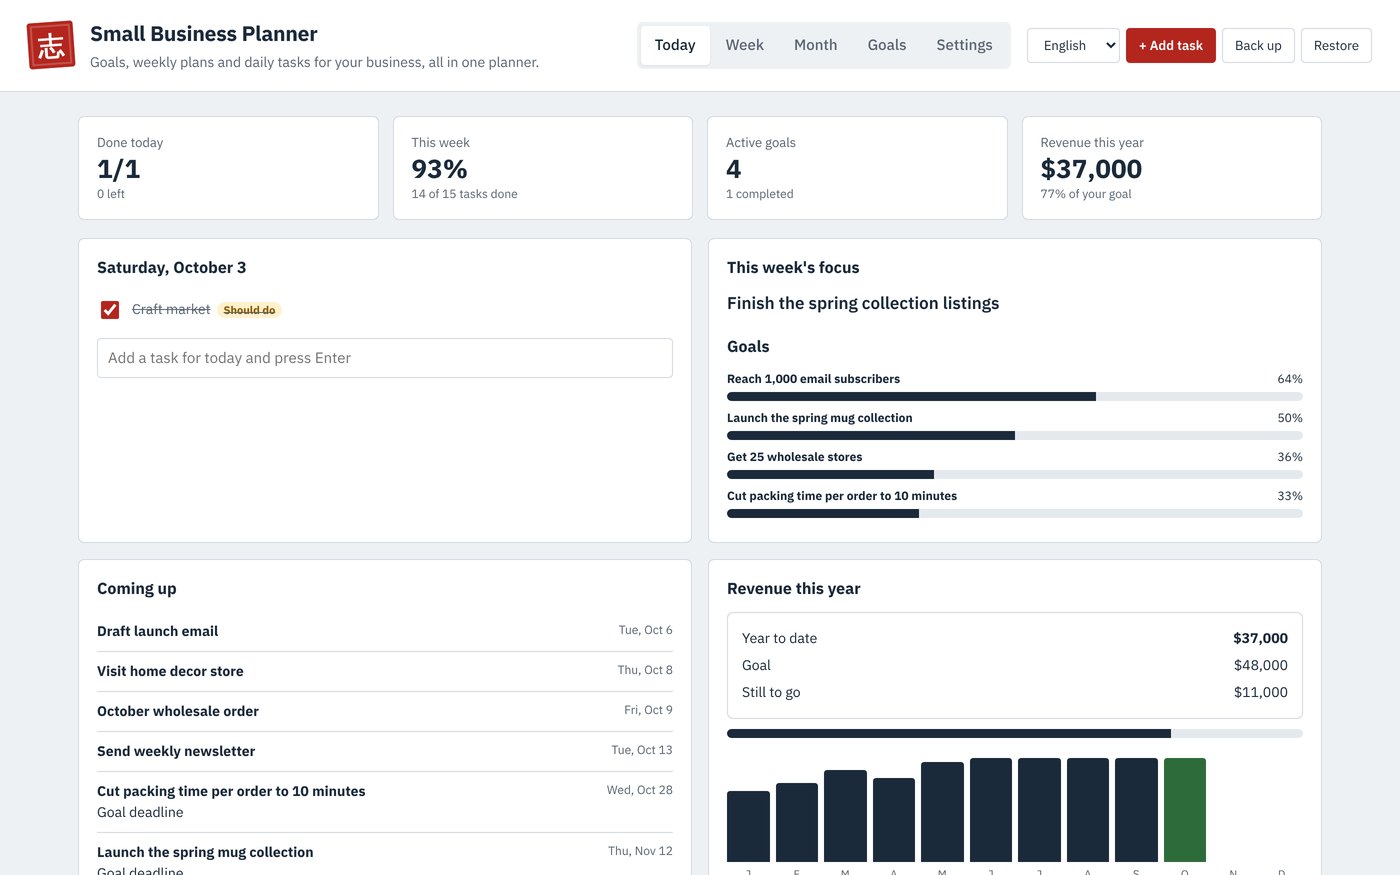The width and height of the screenshot is (1400, 875).
Task: Click the Saturday, October 3 heading
Action: (x=171, y=268)
